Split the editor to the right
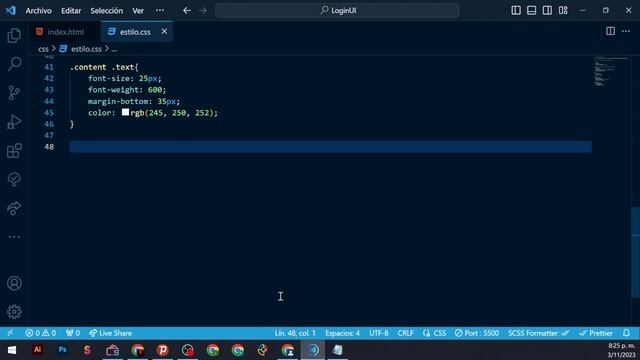The height and width of the screenshot is (360, 640). point(610,31)
